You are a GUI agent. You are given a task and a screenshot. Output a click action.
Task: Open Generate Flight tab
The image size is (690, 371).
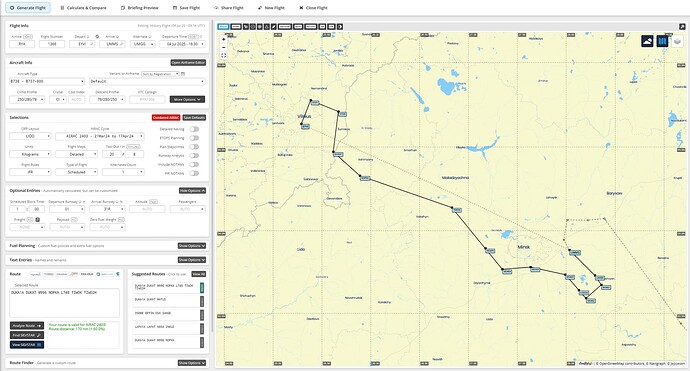(28, 7)
